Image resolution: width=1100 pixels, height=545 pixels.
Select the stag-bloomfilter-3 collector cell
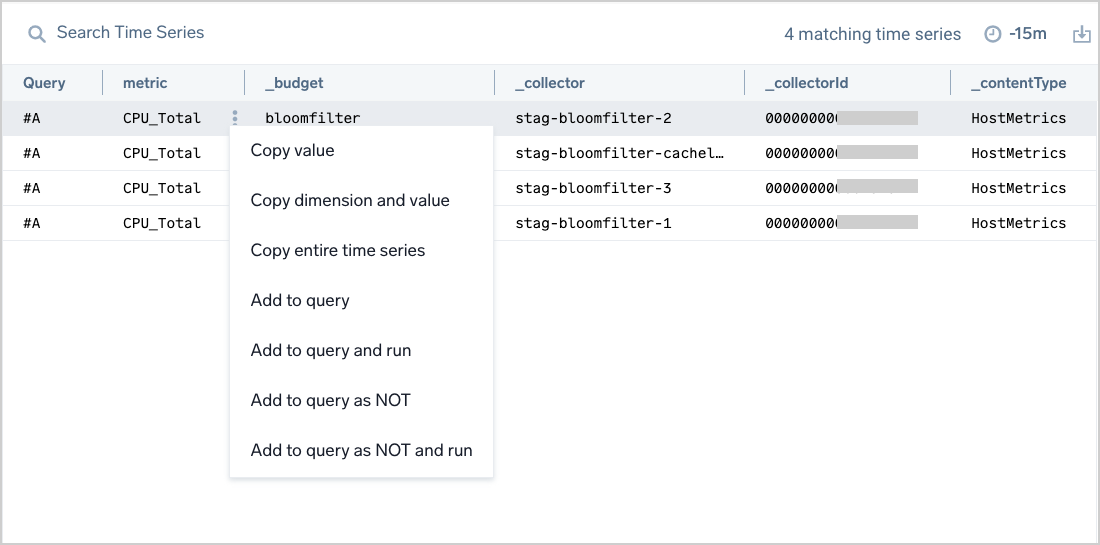[593, 188]
